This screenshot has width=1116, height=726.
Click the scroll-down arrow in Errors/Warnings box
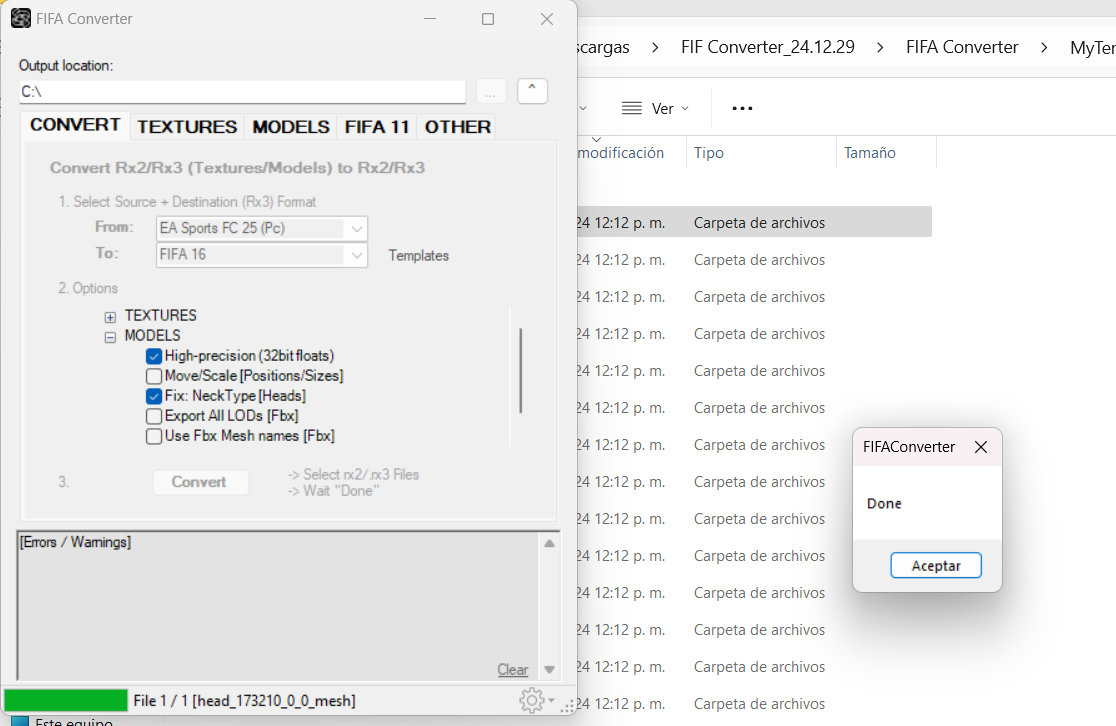click(x=549, y=670)
